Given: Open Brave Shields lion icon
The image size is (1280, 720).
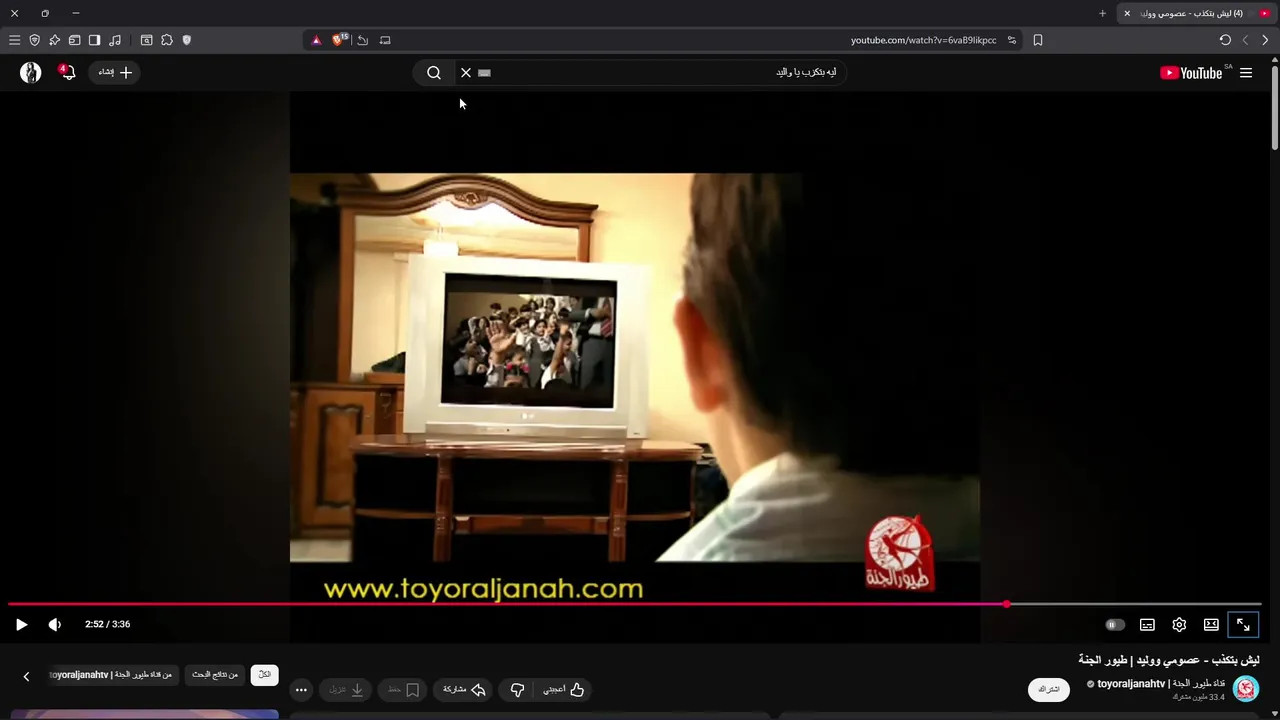Looking at the screenshot, I should (x=339, y=40).
